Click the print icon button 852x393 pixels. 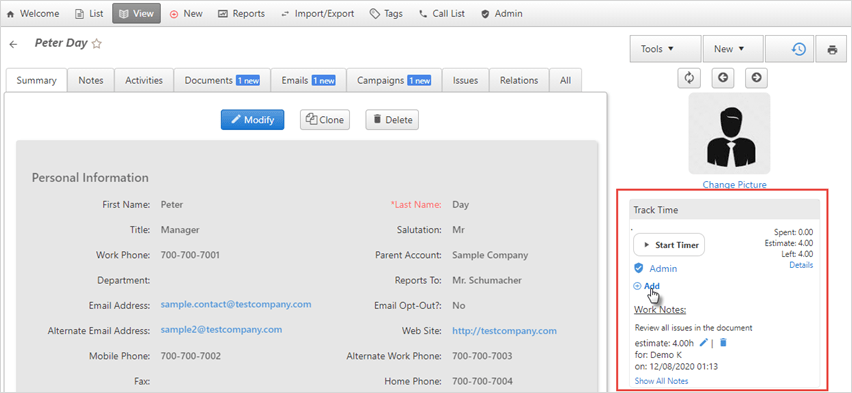pos(832,49)
